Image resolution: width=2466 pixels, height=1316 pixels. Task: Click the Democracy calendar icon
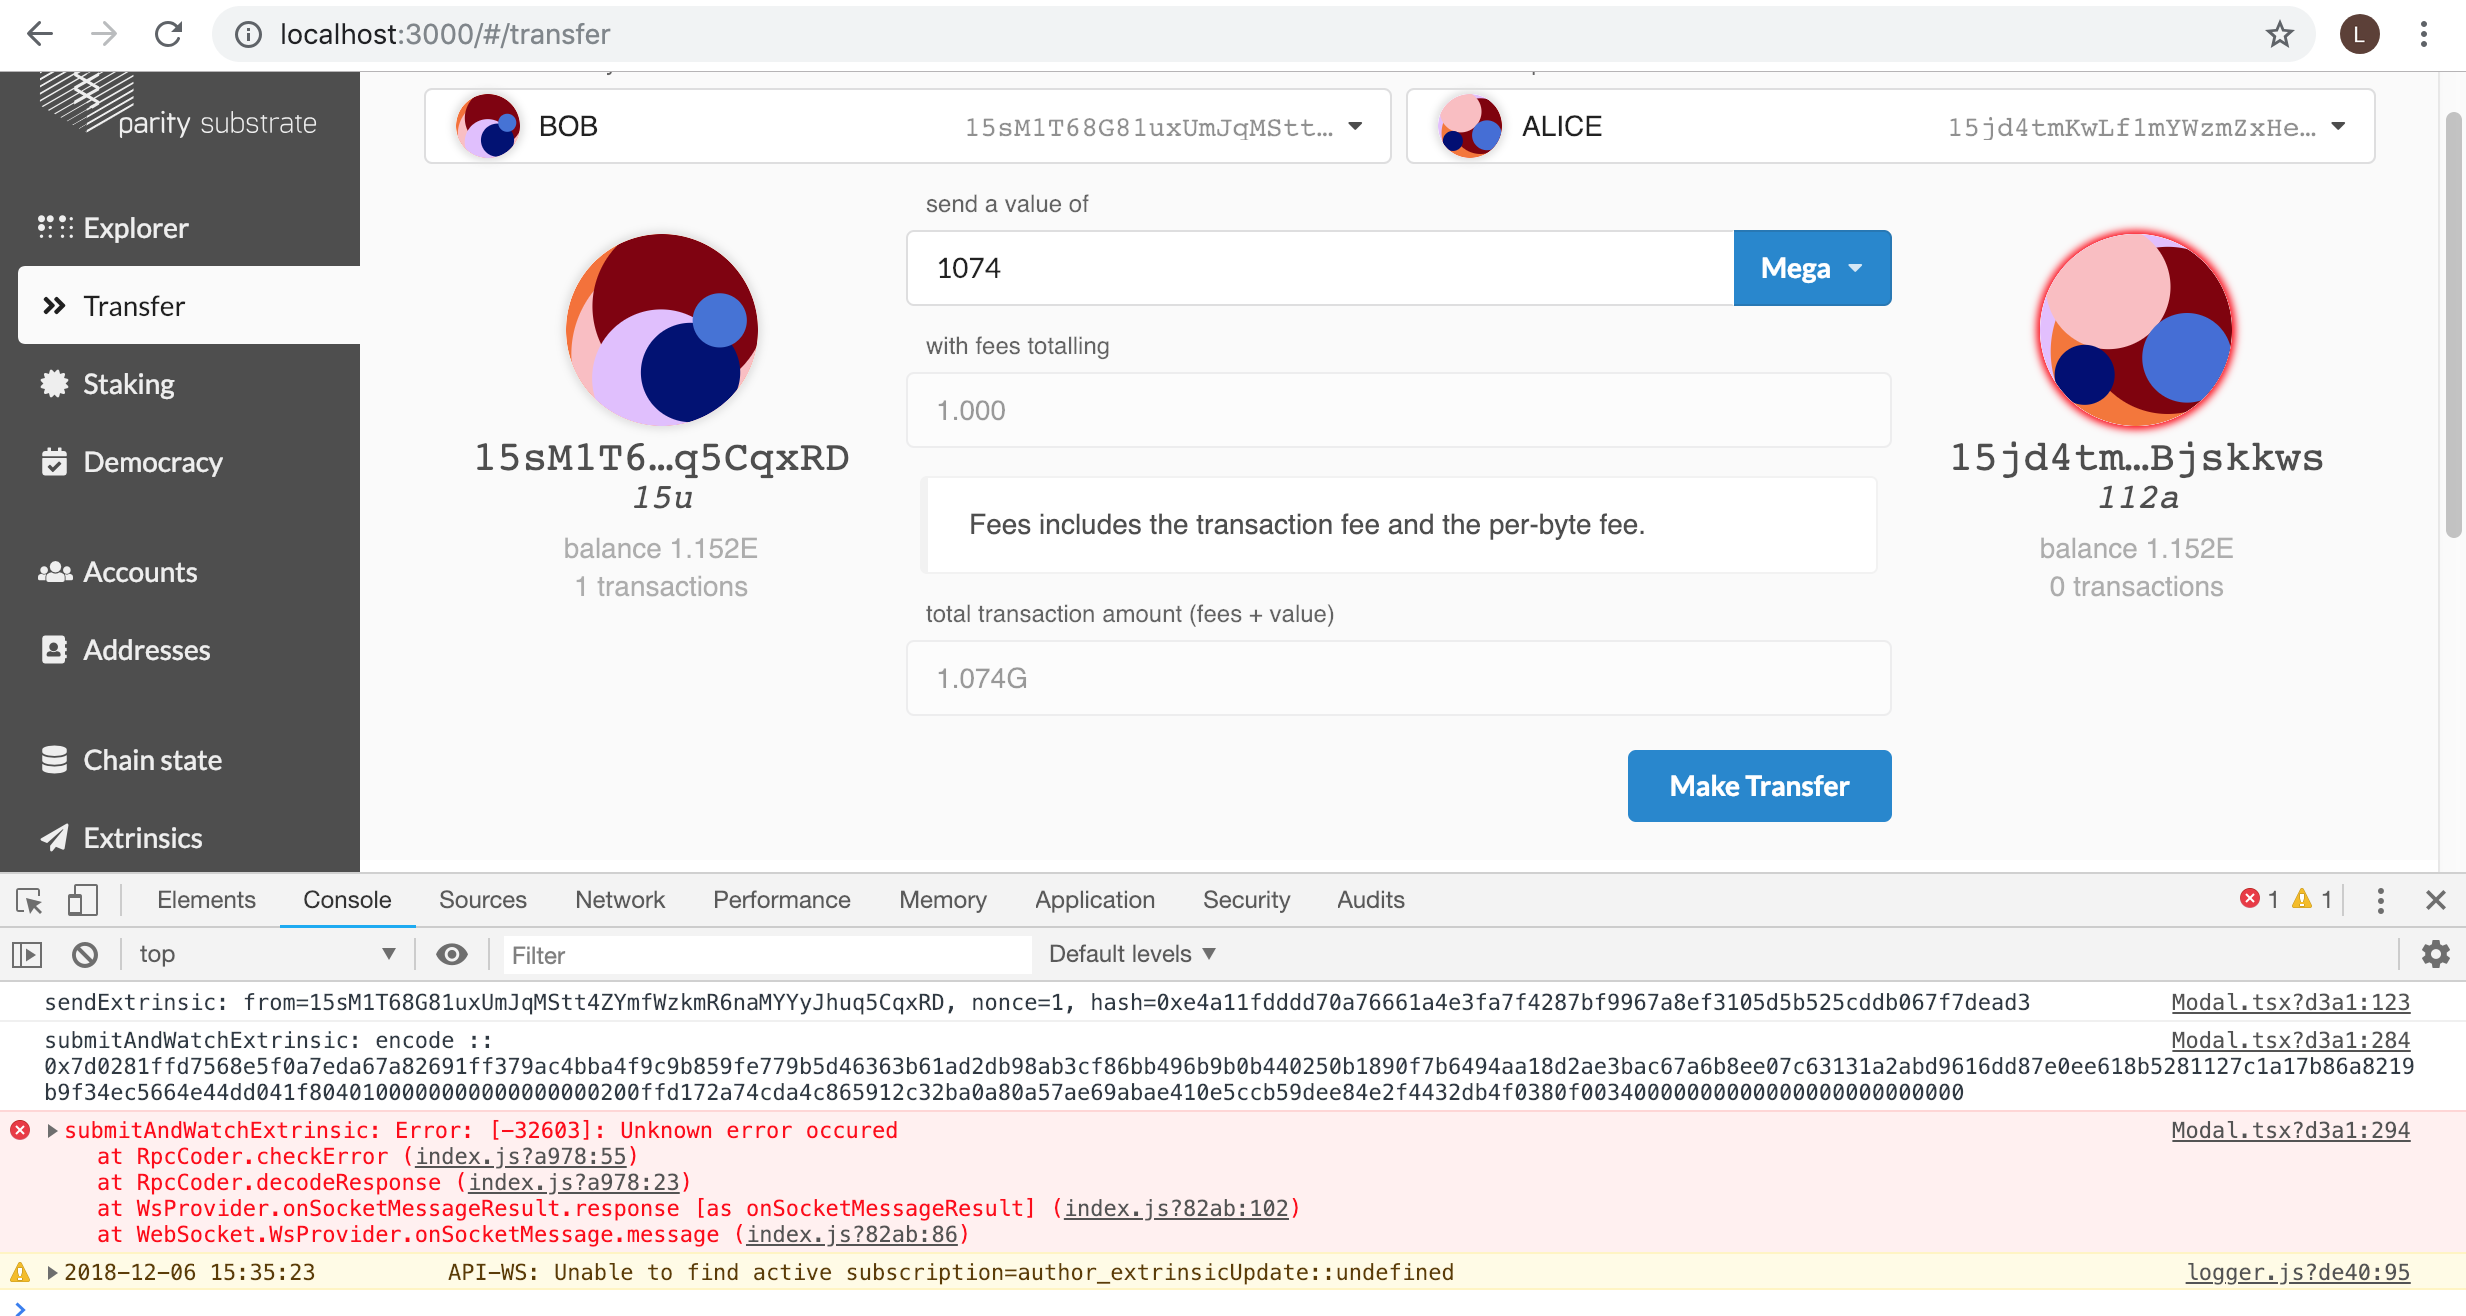[55, 461]
